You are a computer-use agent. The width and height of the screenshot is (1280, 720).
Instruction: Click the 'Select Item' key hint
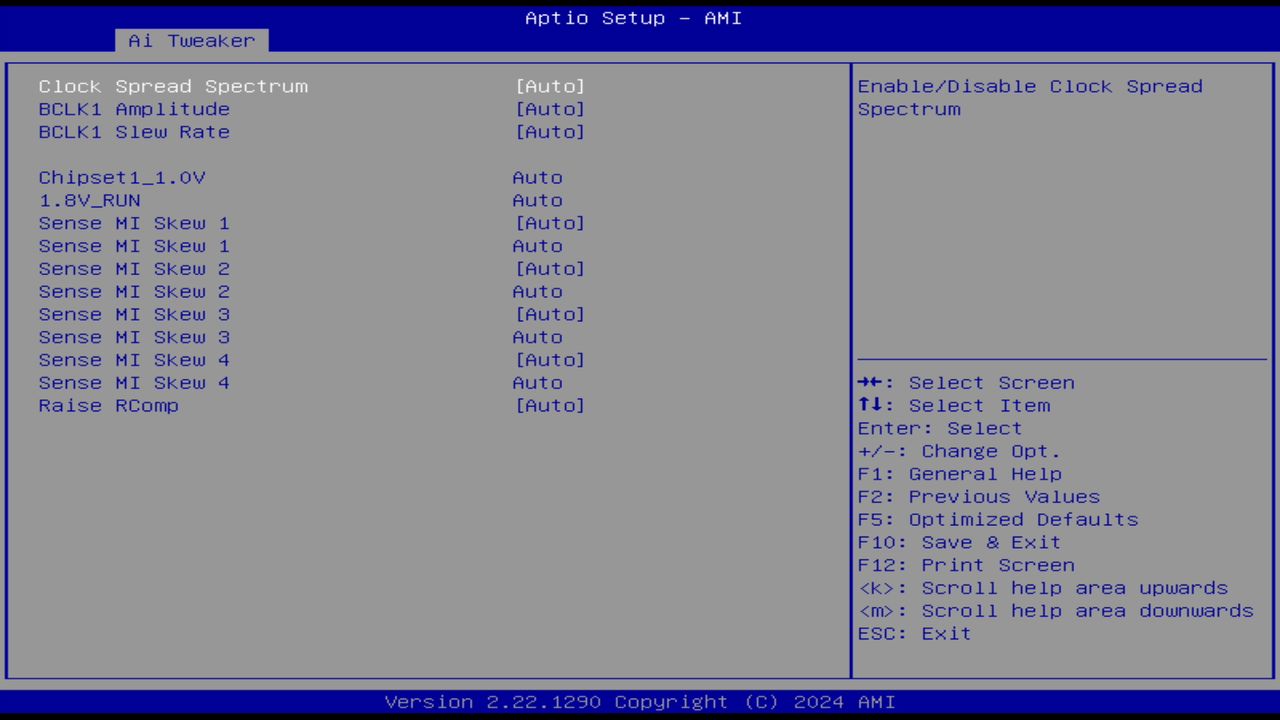click(954, 406)
